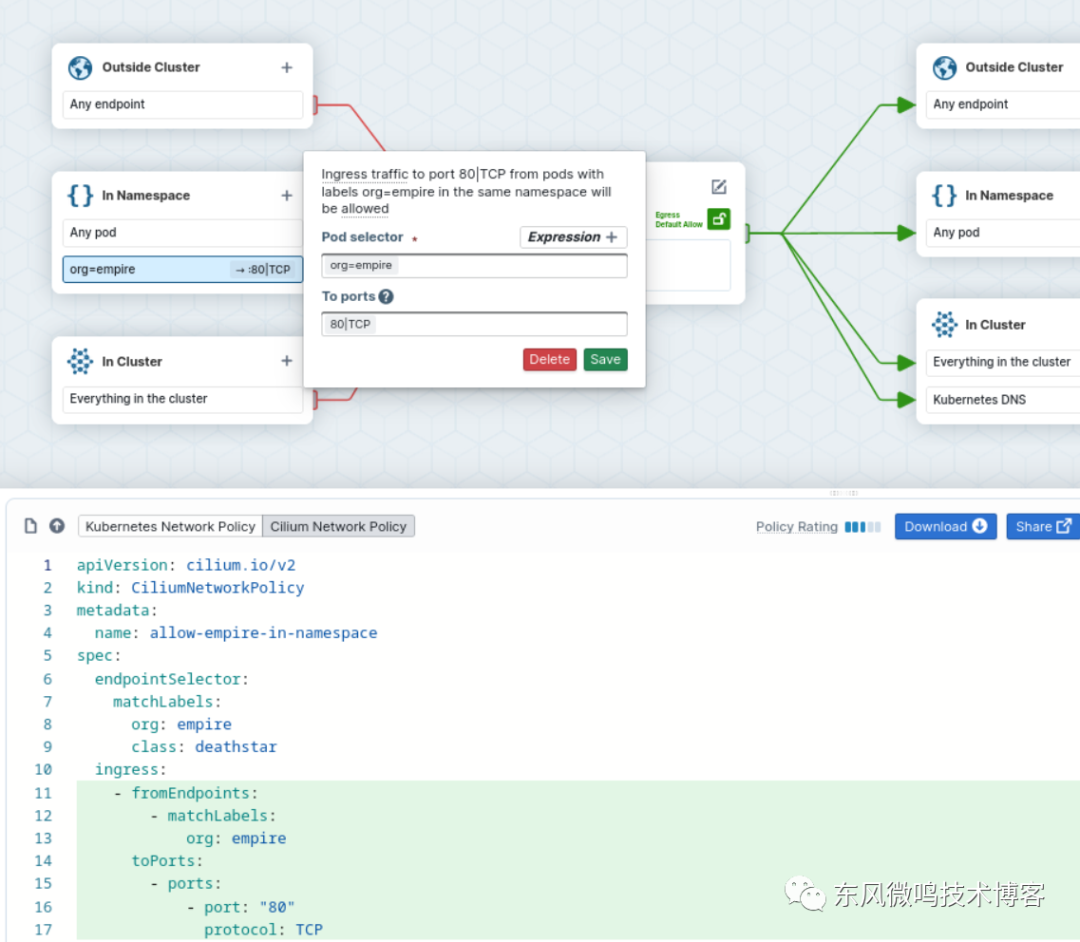
Task: Add an Expression to pod selector
Action: pyautogui.click(x=573, y=237)
